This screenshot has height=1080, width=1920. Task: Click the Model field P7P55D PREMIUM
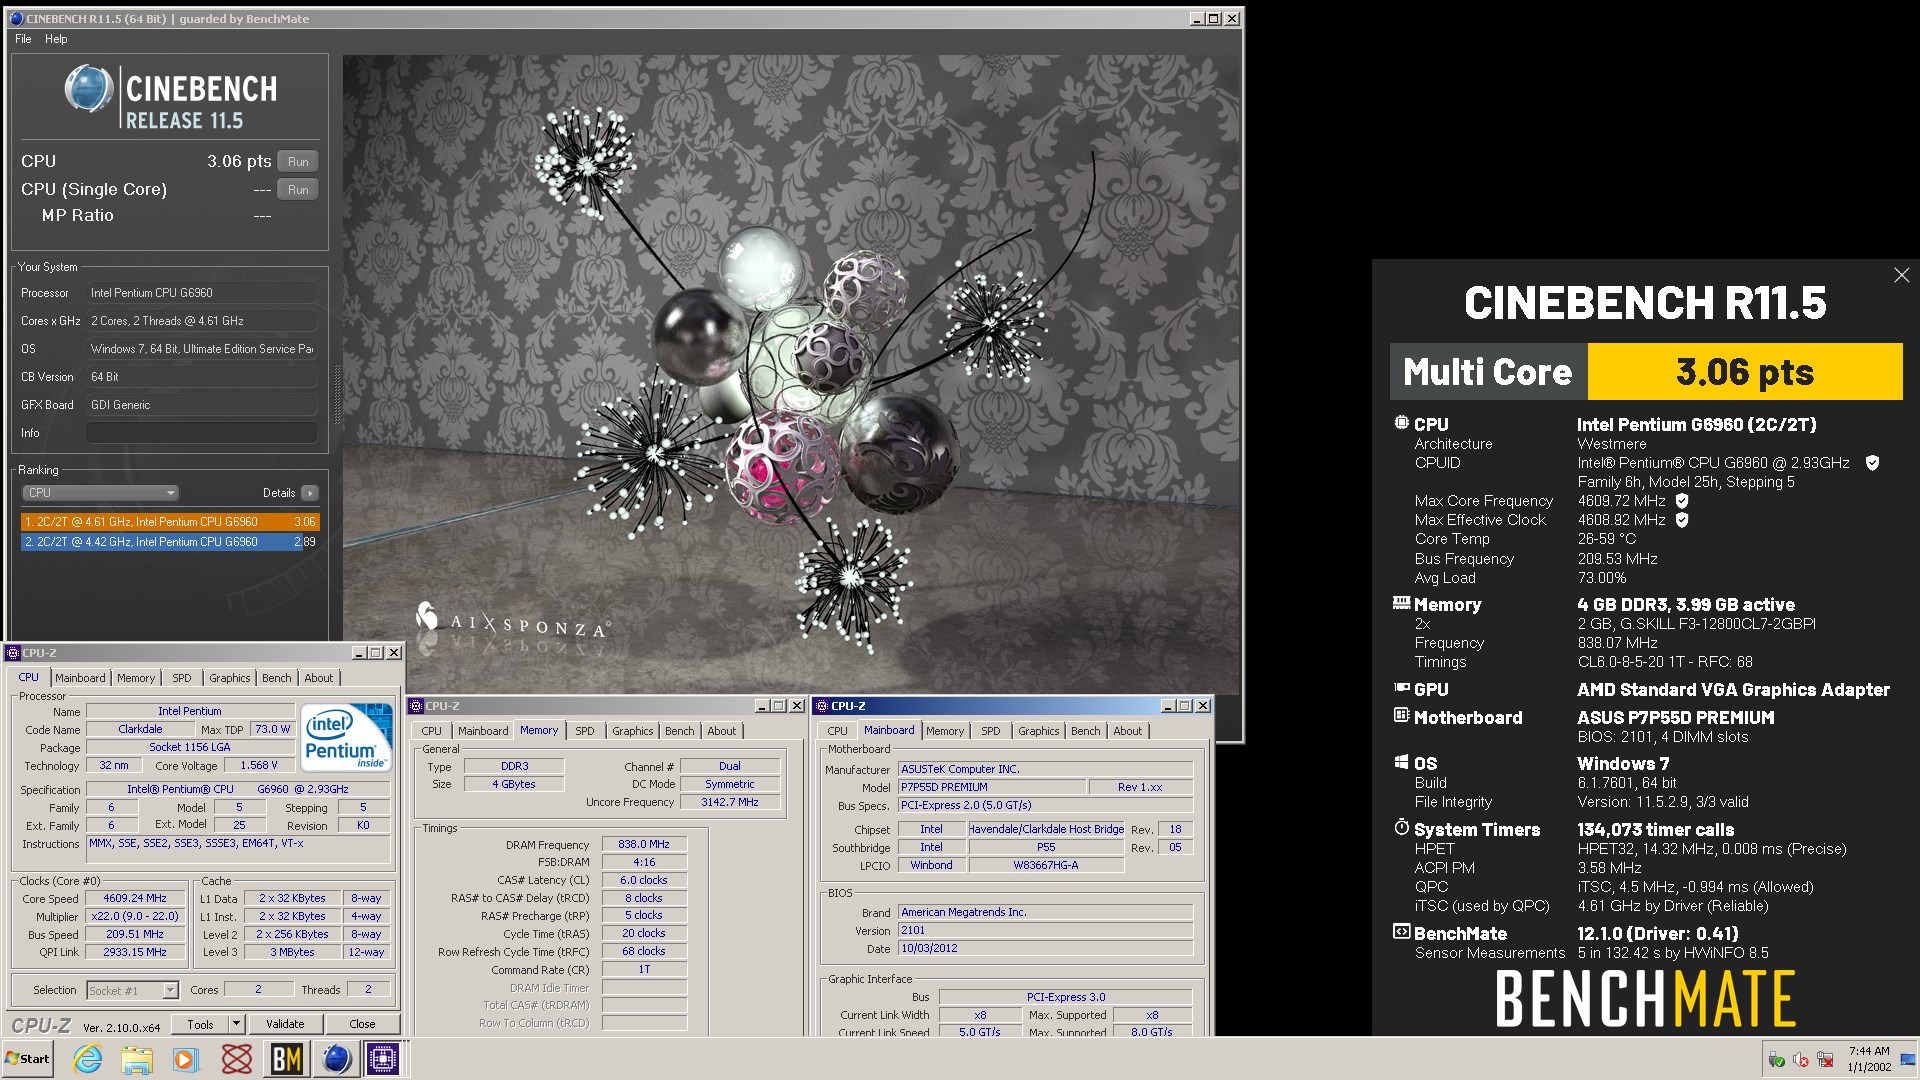click(991, 787)
